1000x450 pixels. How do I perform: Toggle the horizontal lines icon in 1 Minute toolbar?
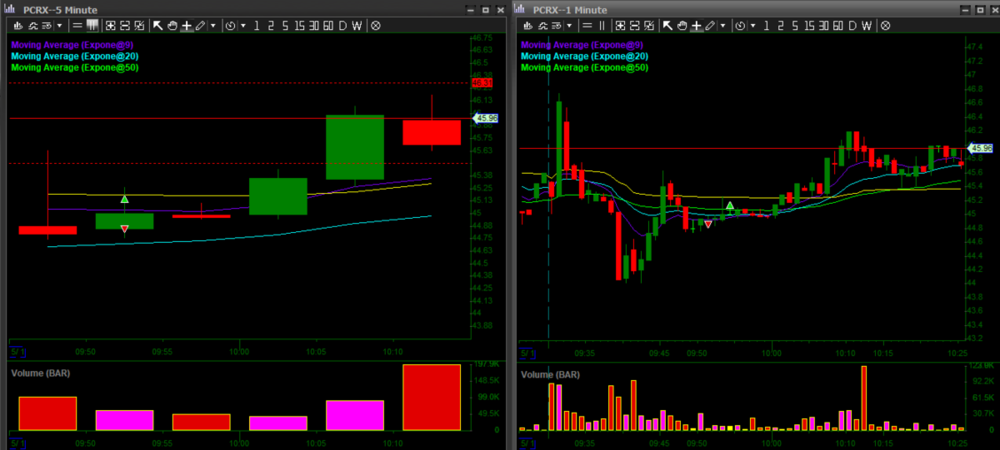[x=589, y=25]
